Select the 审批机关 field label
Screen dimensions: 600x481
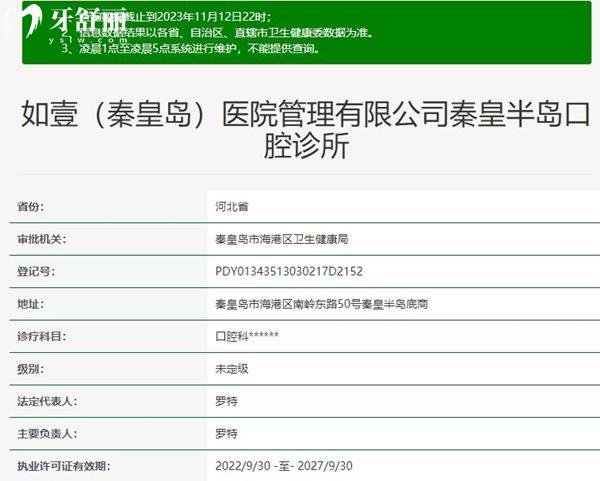point(41,240)
